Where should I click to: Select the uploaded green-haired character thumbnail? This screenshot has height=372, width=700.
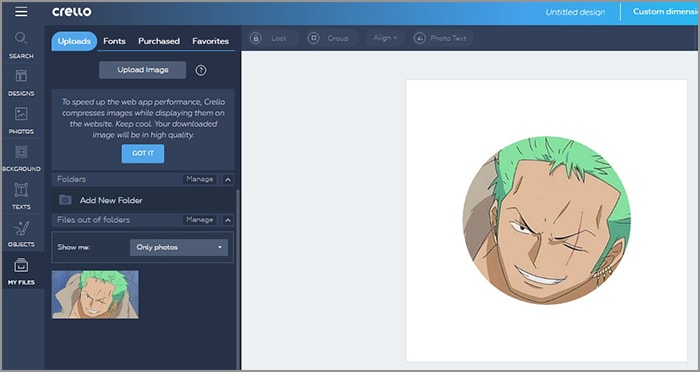[x=95, y=294]
